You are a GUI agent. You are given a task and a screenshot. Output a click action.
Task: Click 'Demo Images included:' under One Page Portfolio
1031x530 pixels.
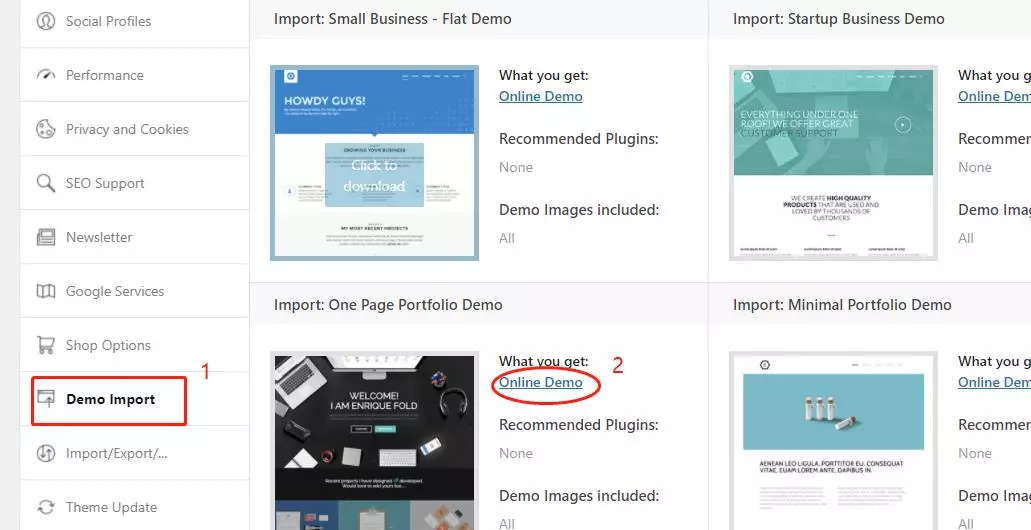[x=579, y=496]
